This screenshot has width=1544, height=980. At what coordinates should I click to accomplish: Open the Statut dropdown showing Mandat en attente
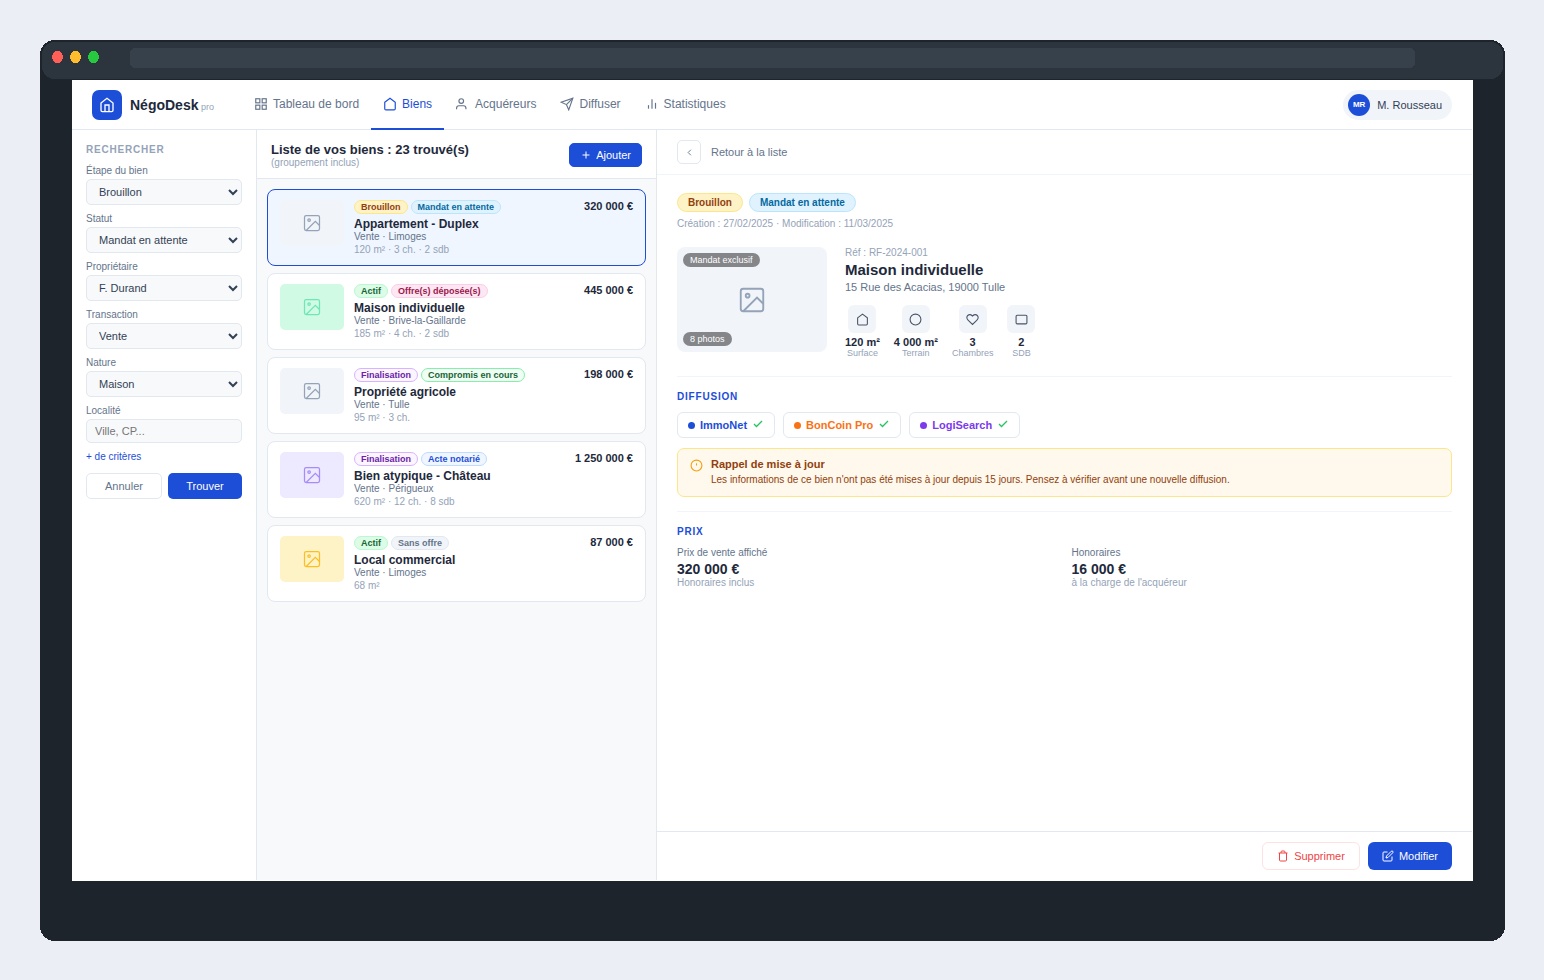[x=164, y=240]
